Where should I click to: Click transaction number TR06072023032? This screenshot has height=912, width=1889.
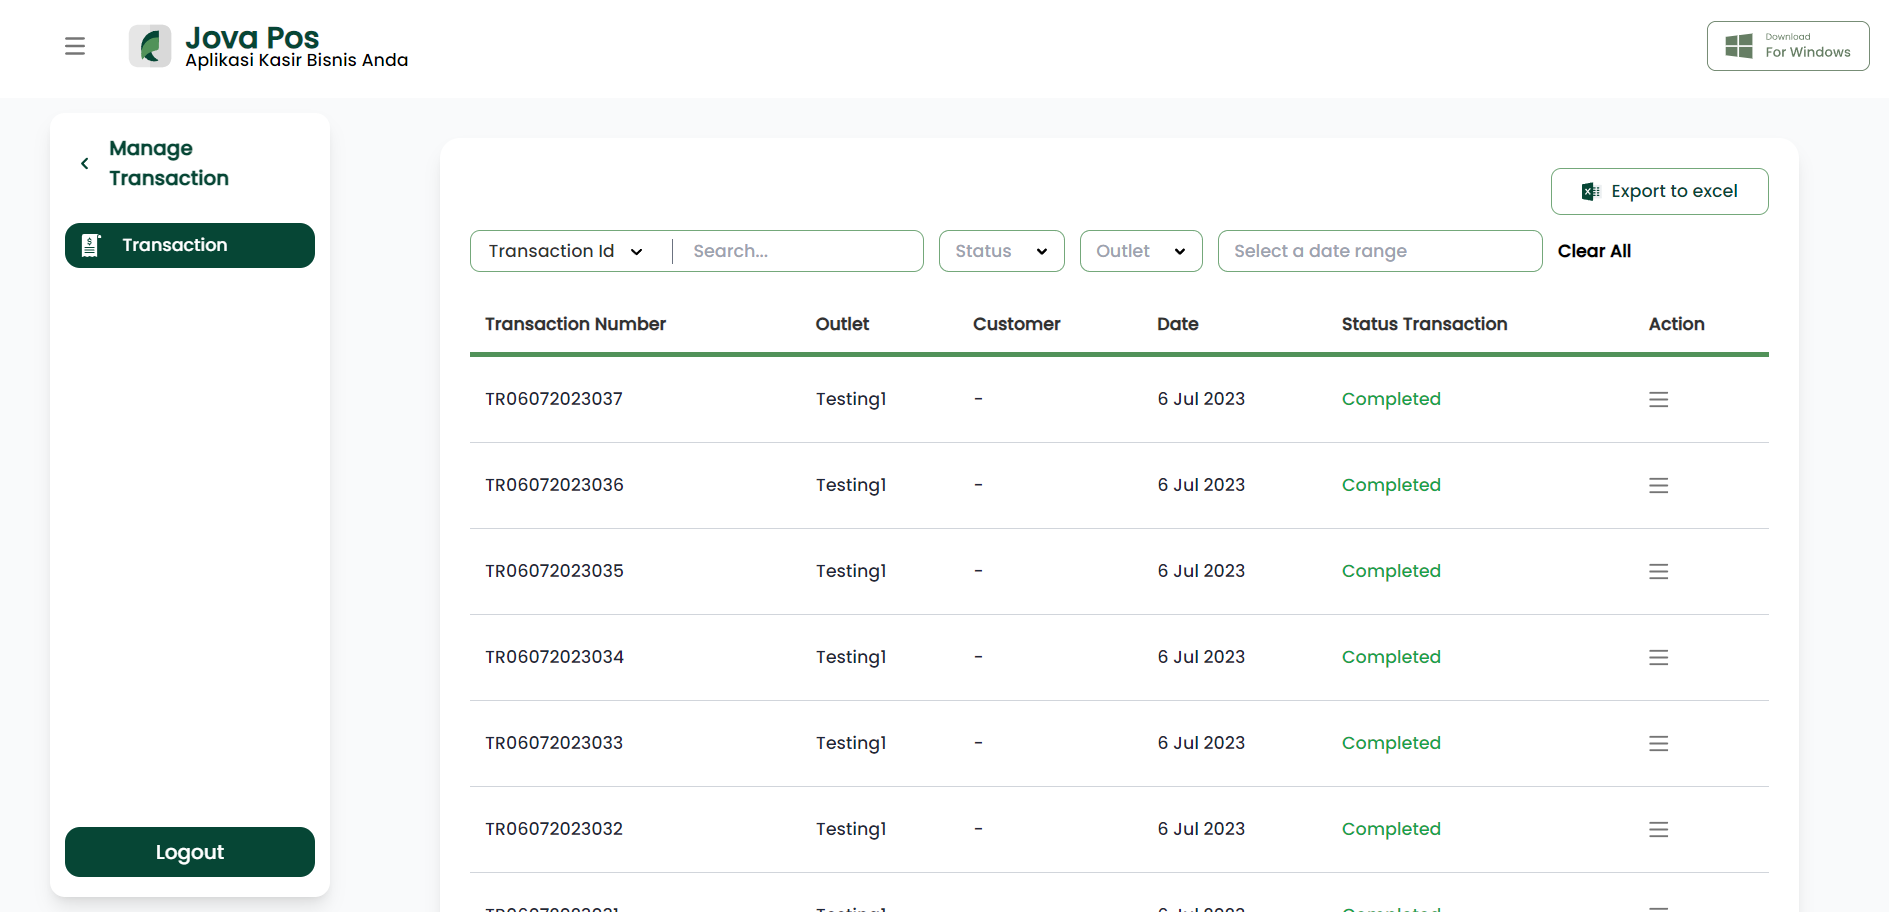[554, 829]
